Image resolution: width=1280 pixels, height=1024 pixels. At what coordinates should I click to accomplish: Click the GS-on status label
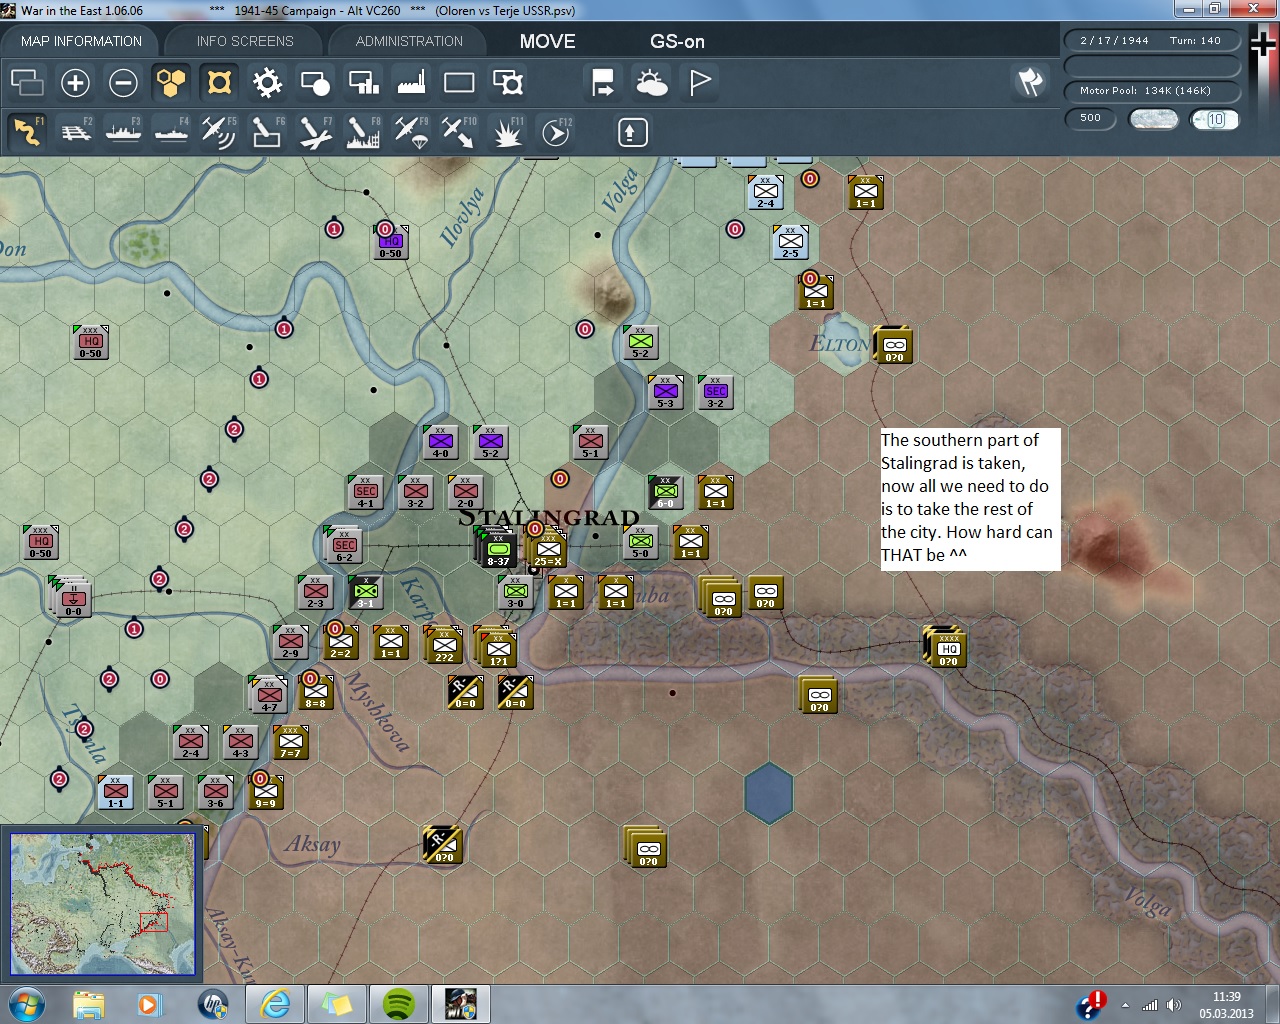(677, 41)
